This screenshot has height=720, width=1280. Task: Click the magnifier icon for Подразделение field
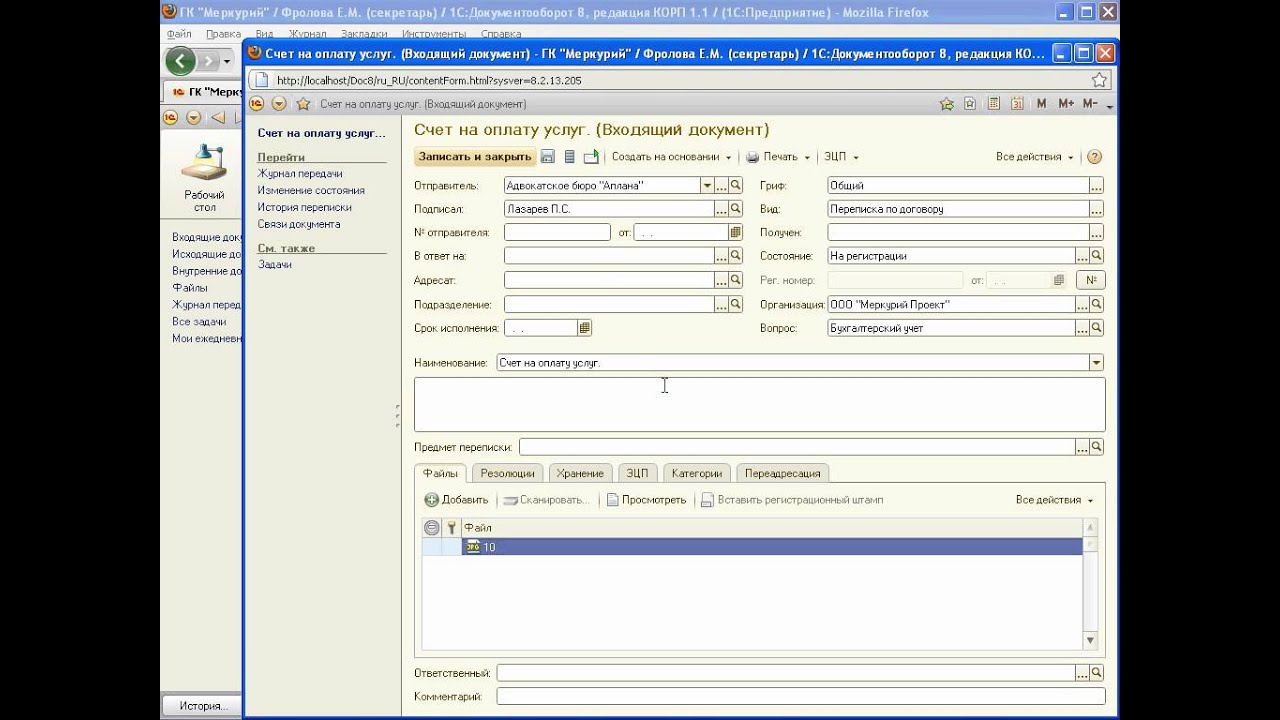click(736, 304)
